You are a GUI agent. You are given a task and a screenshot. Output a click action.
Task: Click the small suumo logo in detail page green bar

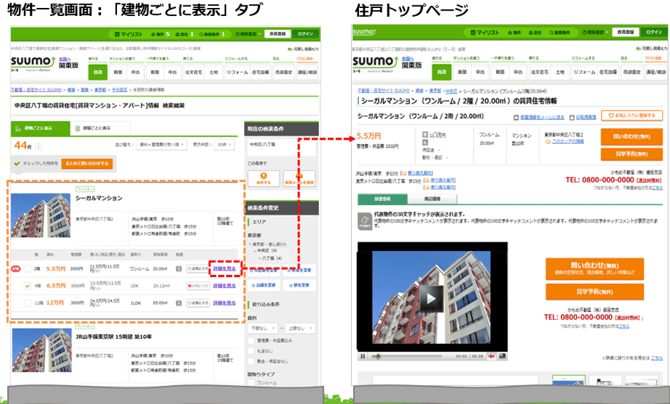(364, 32)
